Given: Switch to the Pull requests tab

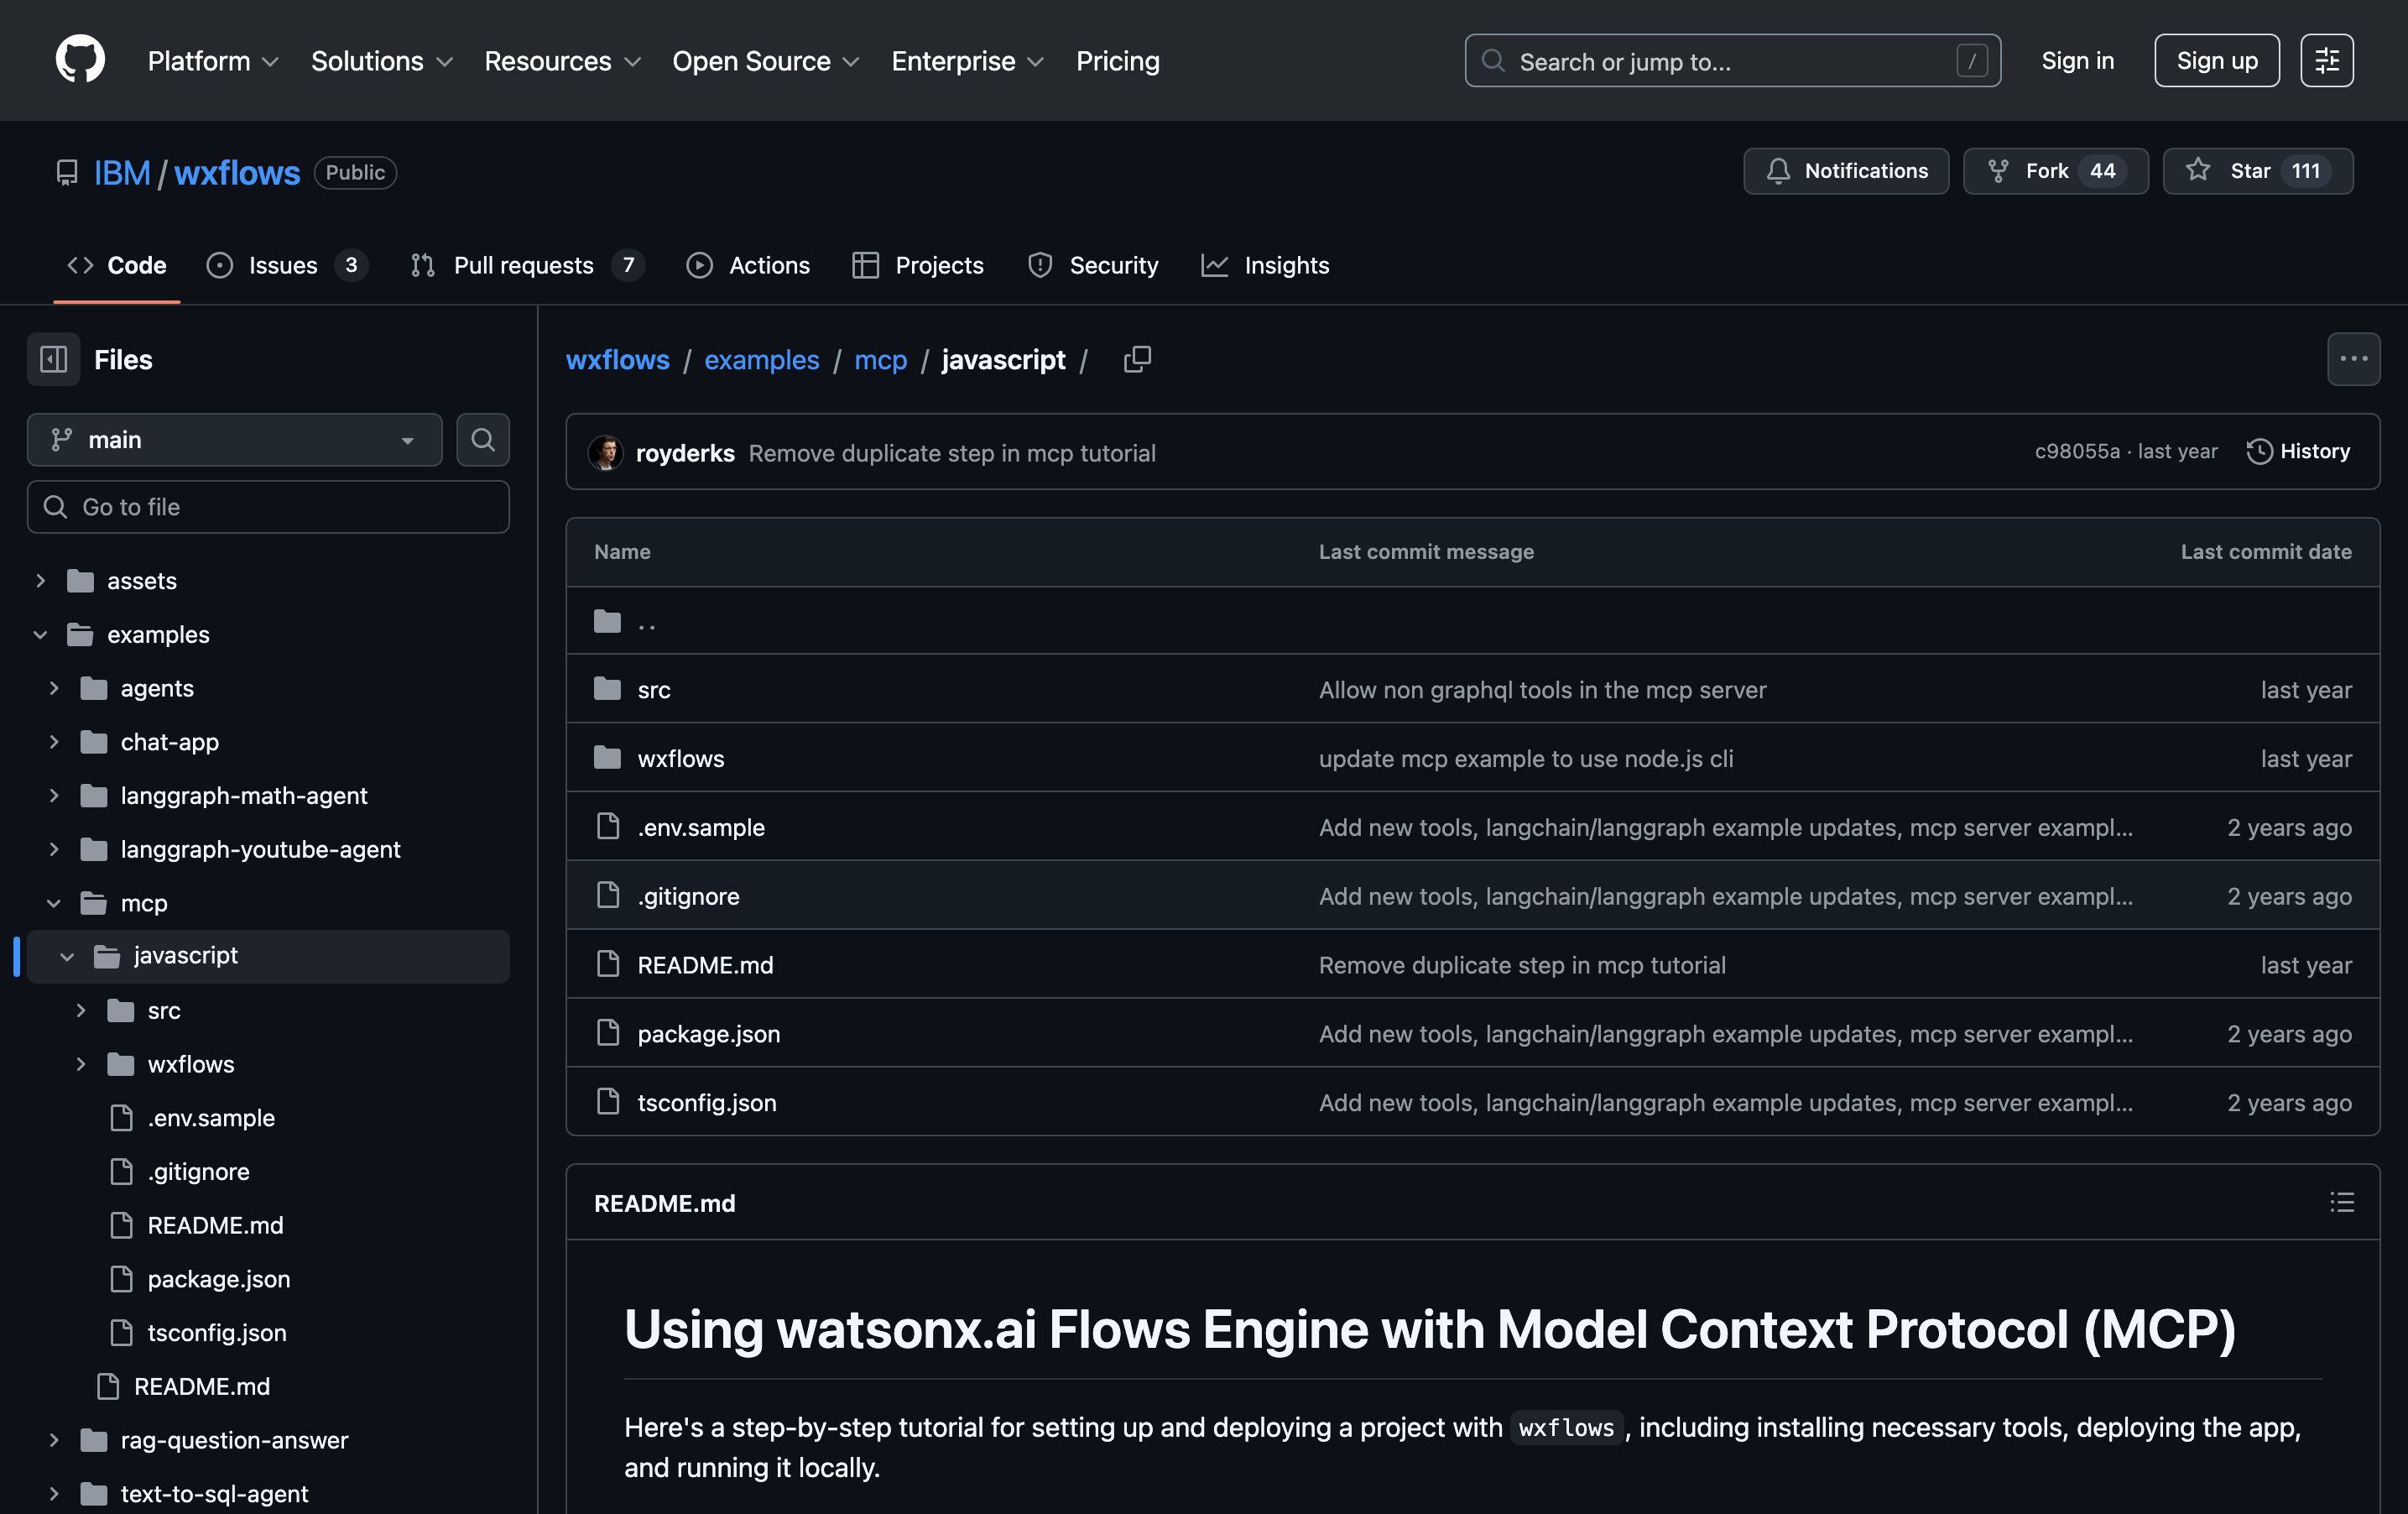Looking at the screenshot, I should (524, 265).
